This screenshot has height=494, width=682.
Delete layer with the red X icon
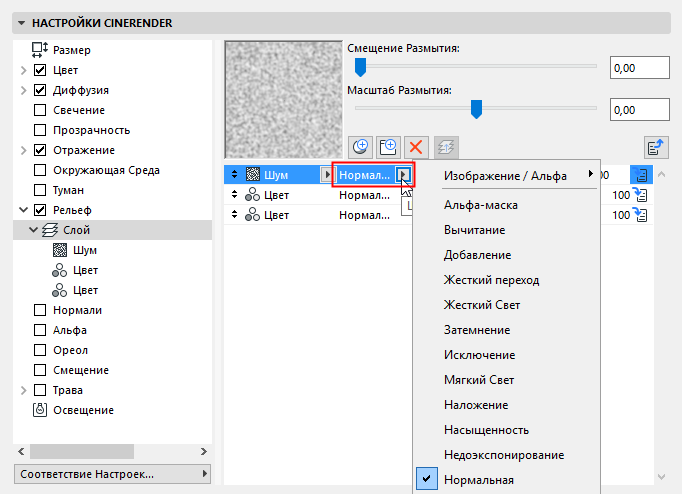(416, 146)
